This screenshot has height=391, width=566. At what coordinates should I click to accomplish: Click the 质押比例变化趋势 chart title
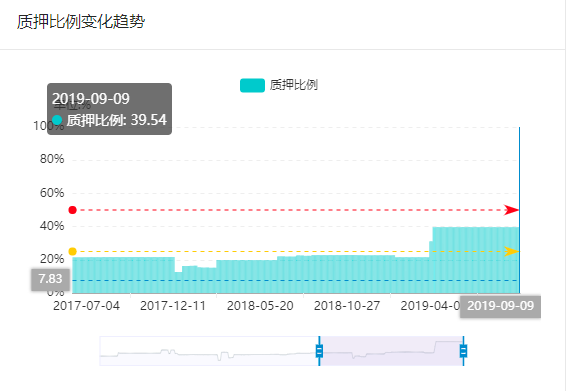click(81, 22)
